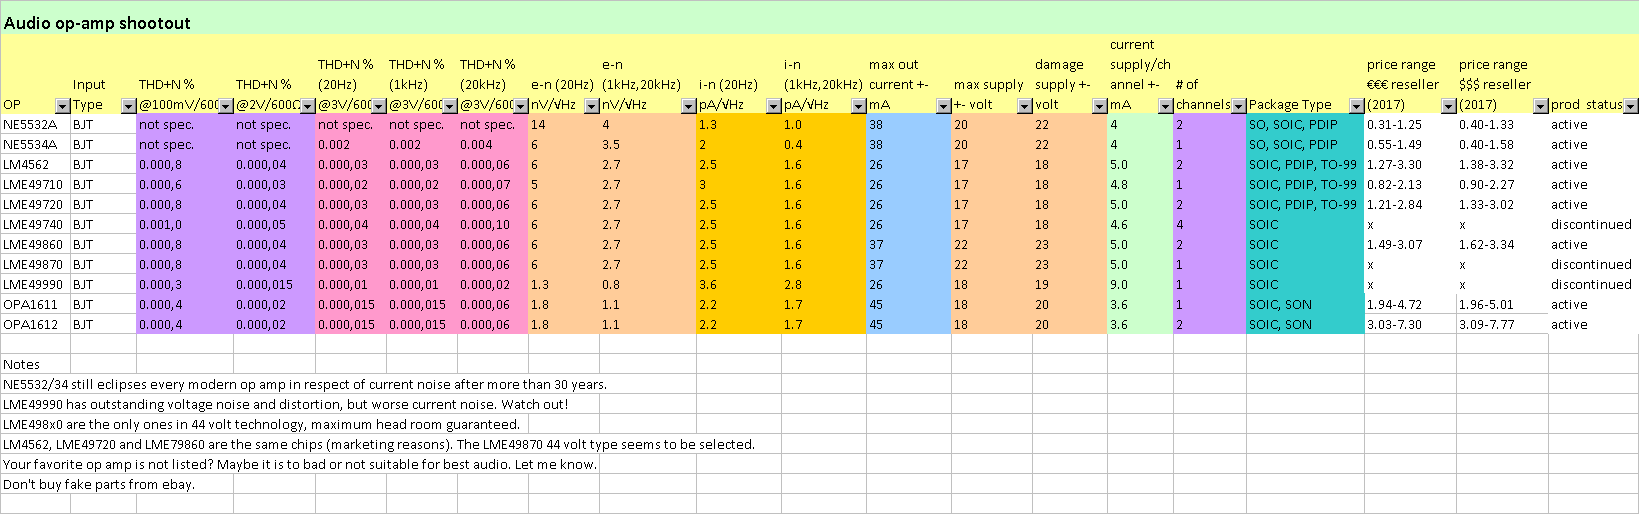Click the euro price cell '1.94-4.72'
1639x514 pixels.
coord(1410,305)
